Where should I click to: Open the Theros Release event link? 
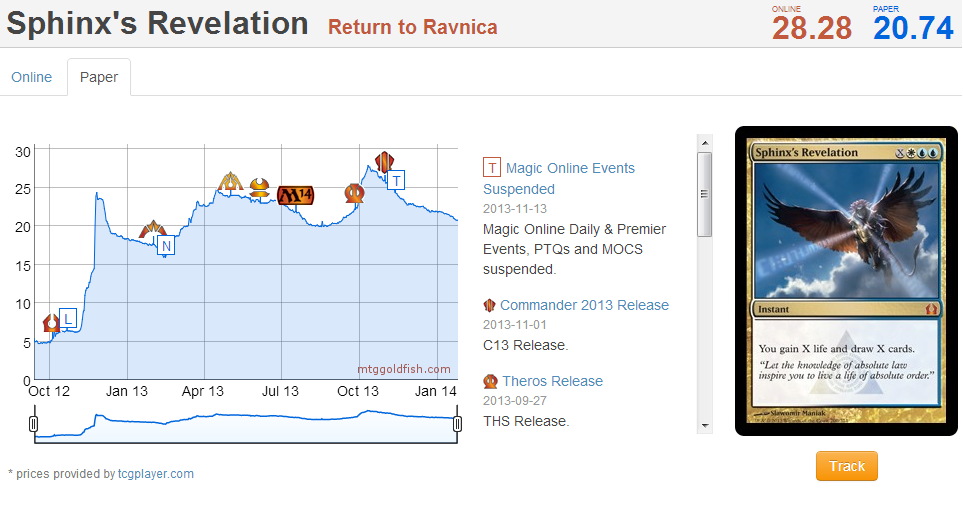(552, 381)
